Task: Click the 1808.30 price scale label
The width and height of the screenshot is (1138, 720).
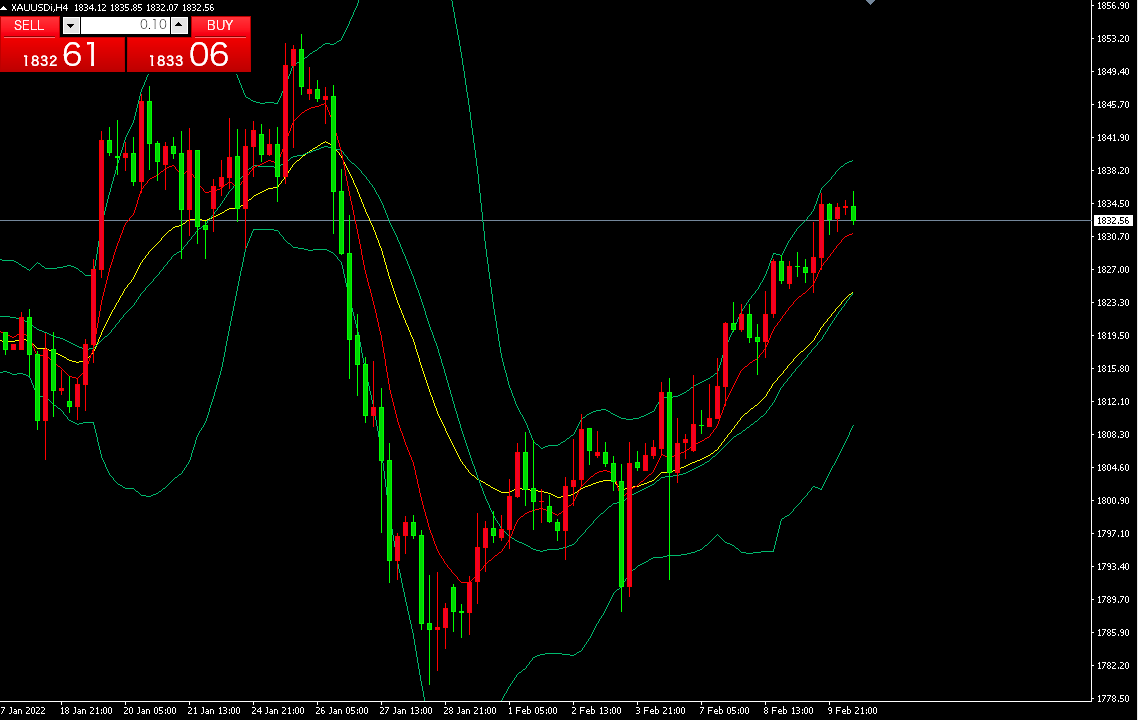Action: pyautogui.click(x=1113, y=435)
